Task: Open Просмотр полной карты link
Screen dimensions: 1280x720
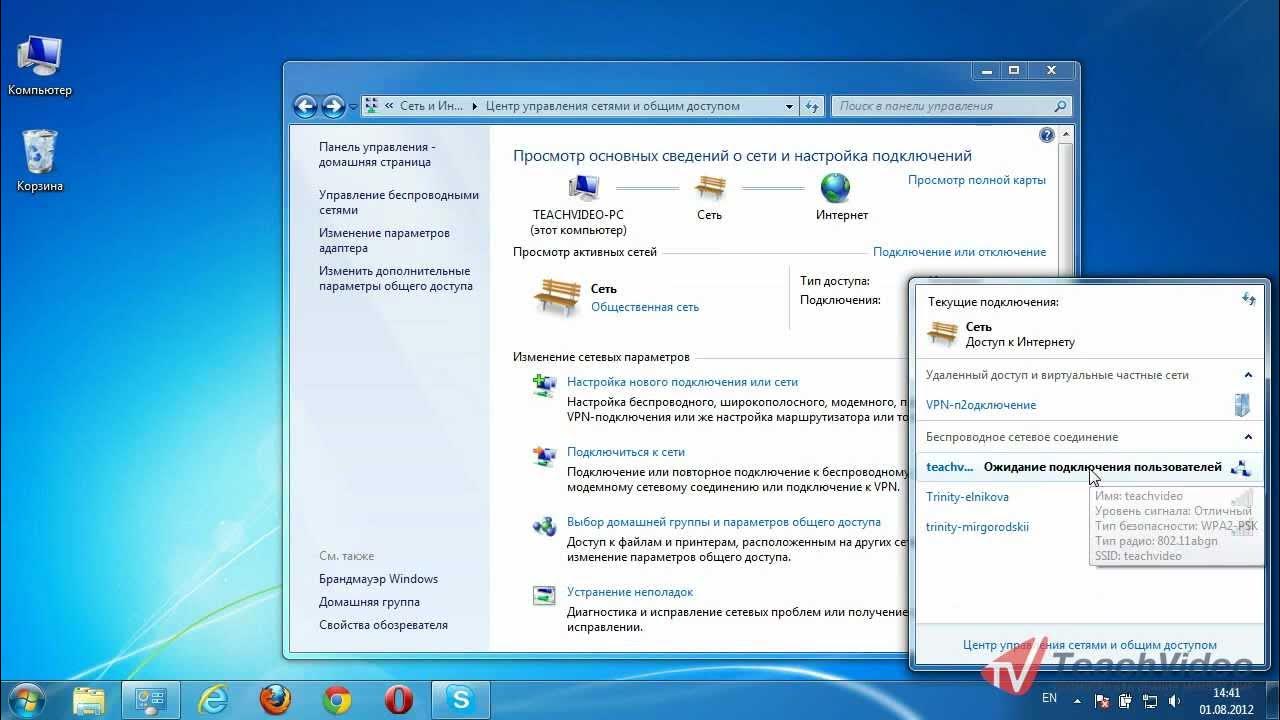Action: point(977,180)
